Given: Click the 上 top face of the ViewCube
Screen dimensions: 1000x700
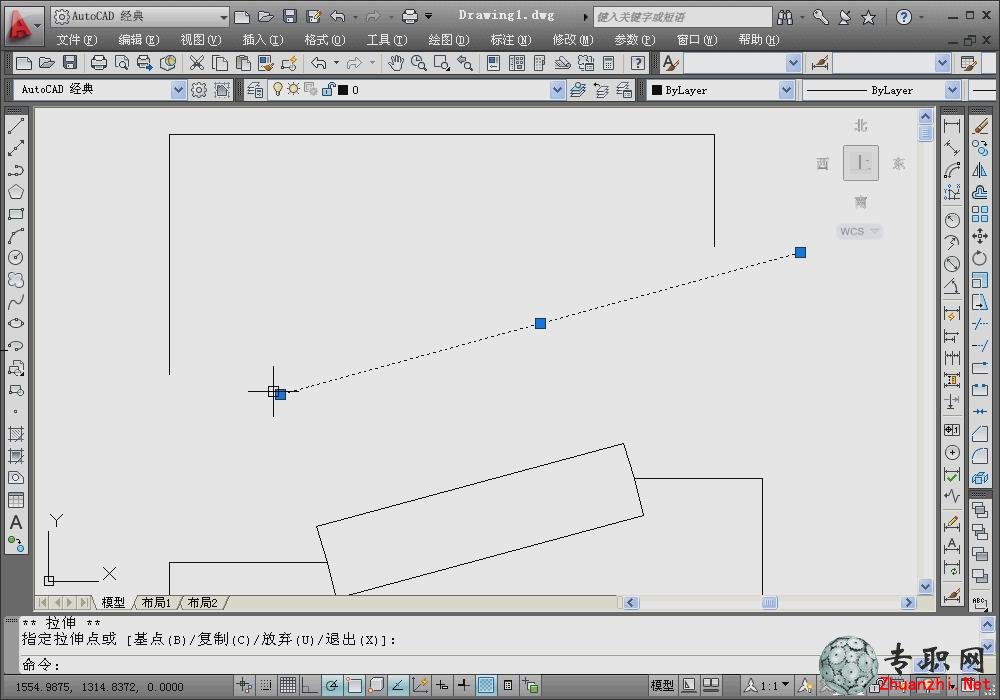Looking at the screenshot, I should point(861,163).
